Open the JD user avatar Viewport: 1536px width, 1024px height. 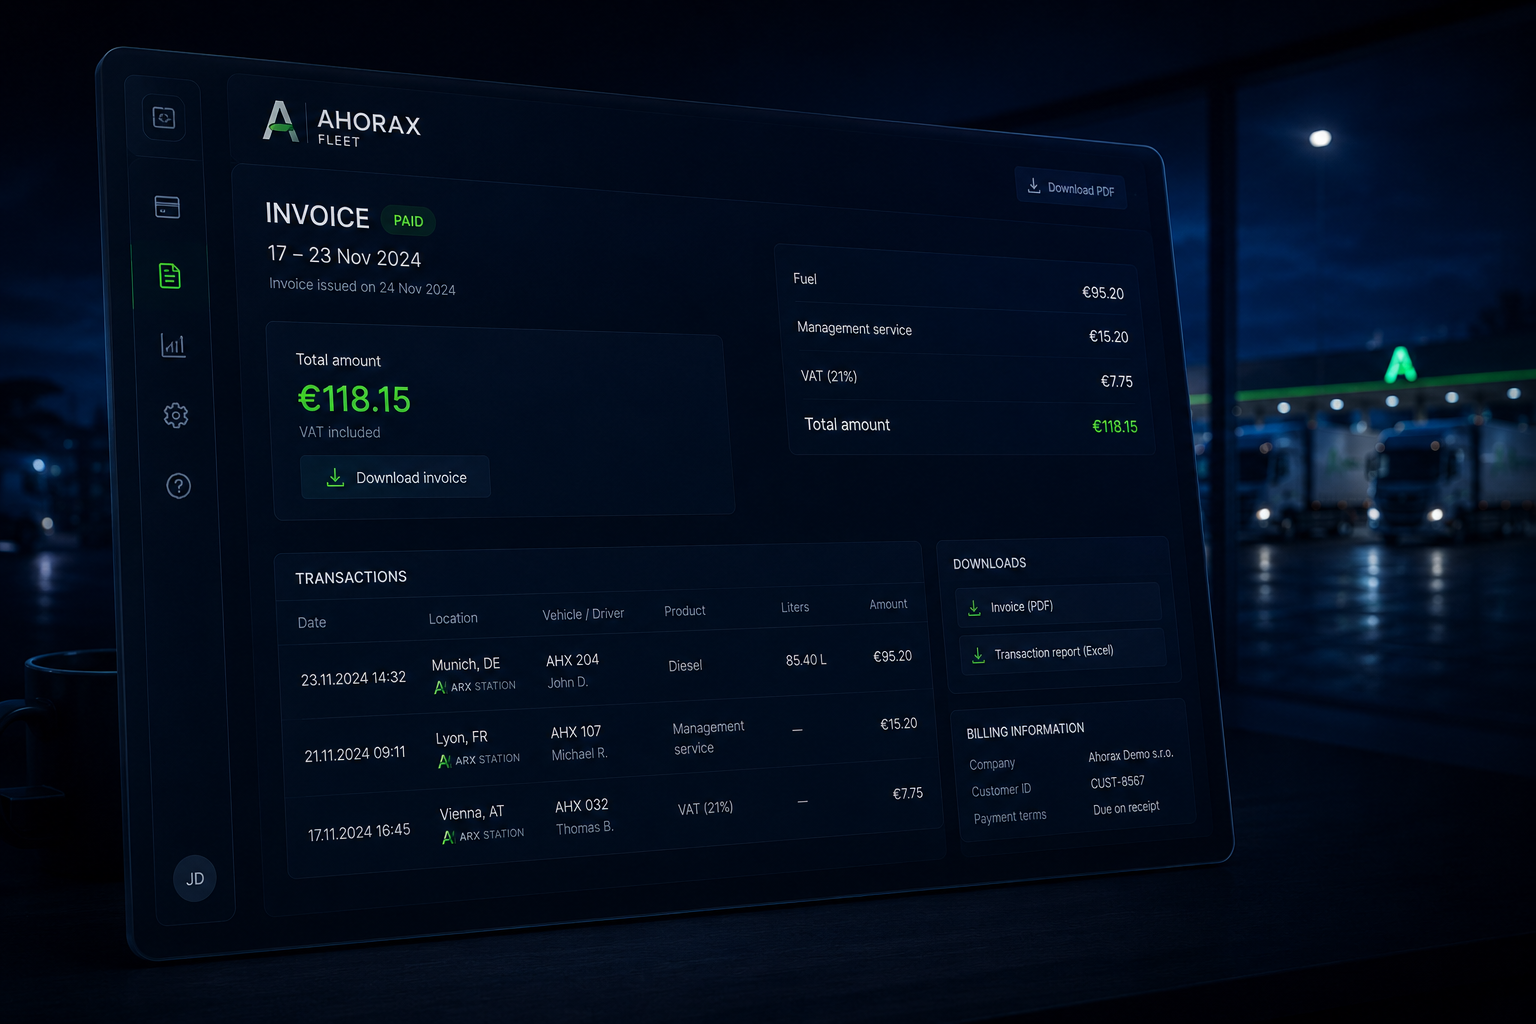point(195,878)
